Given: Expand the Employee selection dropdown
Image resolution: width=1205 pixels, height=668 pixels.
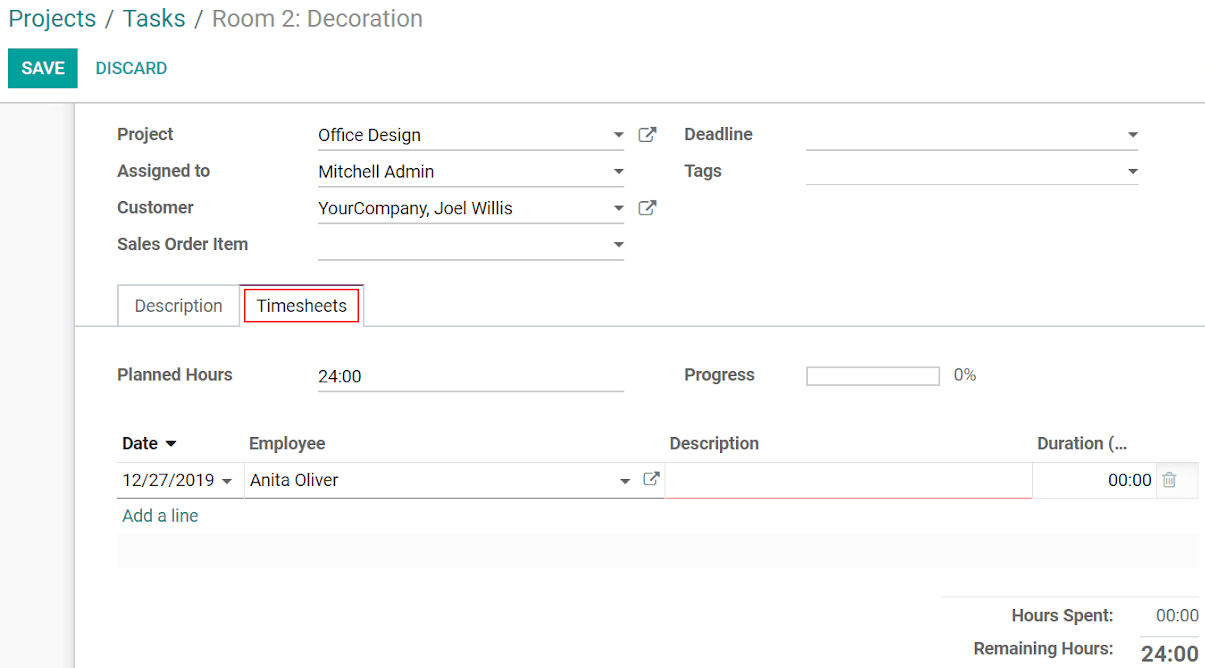Looking at the screenshot, I should click(625, 480).
